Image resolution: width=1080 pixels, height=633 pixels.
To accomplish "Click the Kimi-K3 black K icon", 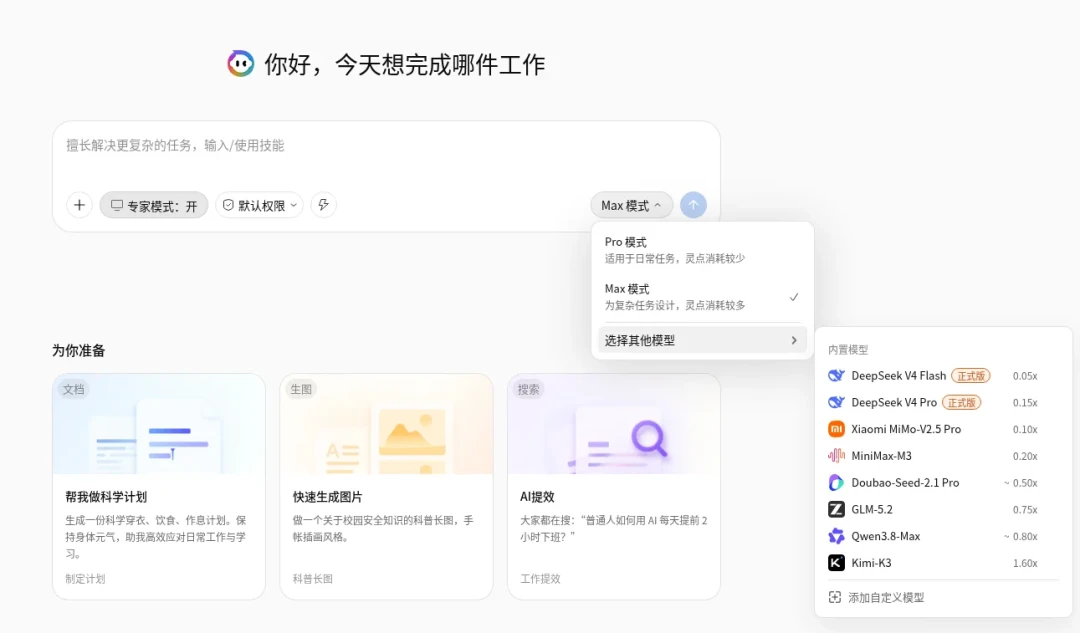I will coord(836,563).
